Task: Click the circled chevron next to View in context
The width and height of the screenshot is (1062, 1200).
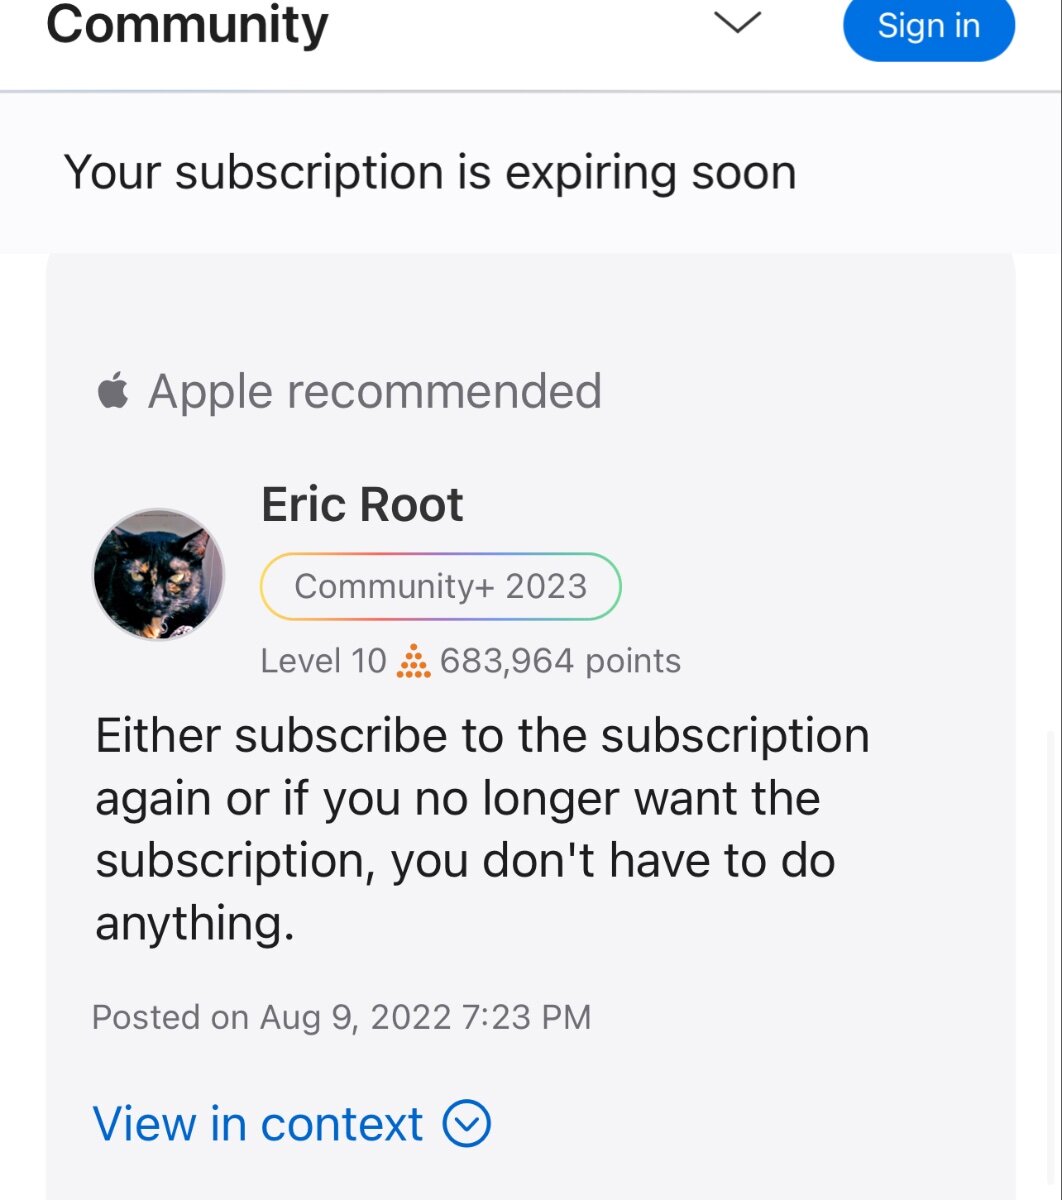Action: coord(466,1124)
